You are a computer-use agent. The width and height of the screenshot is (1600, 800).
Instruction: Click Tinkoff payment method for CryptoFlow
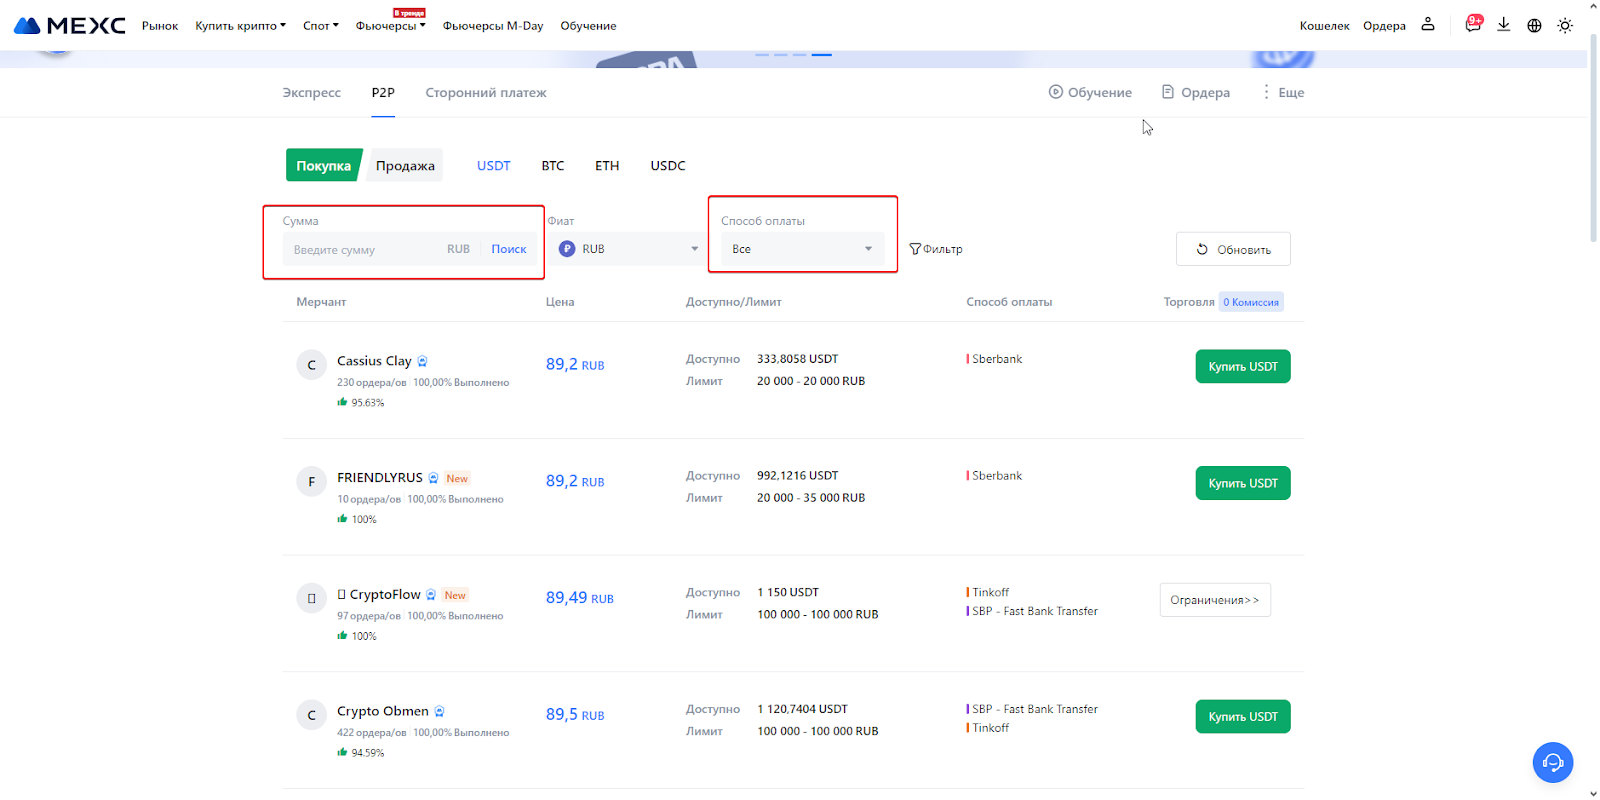tap(990, 593)
